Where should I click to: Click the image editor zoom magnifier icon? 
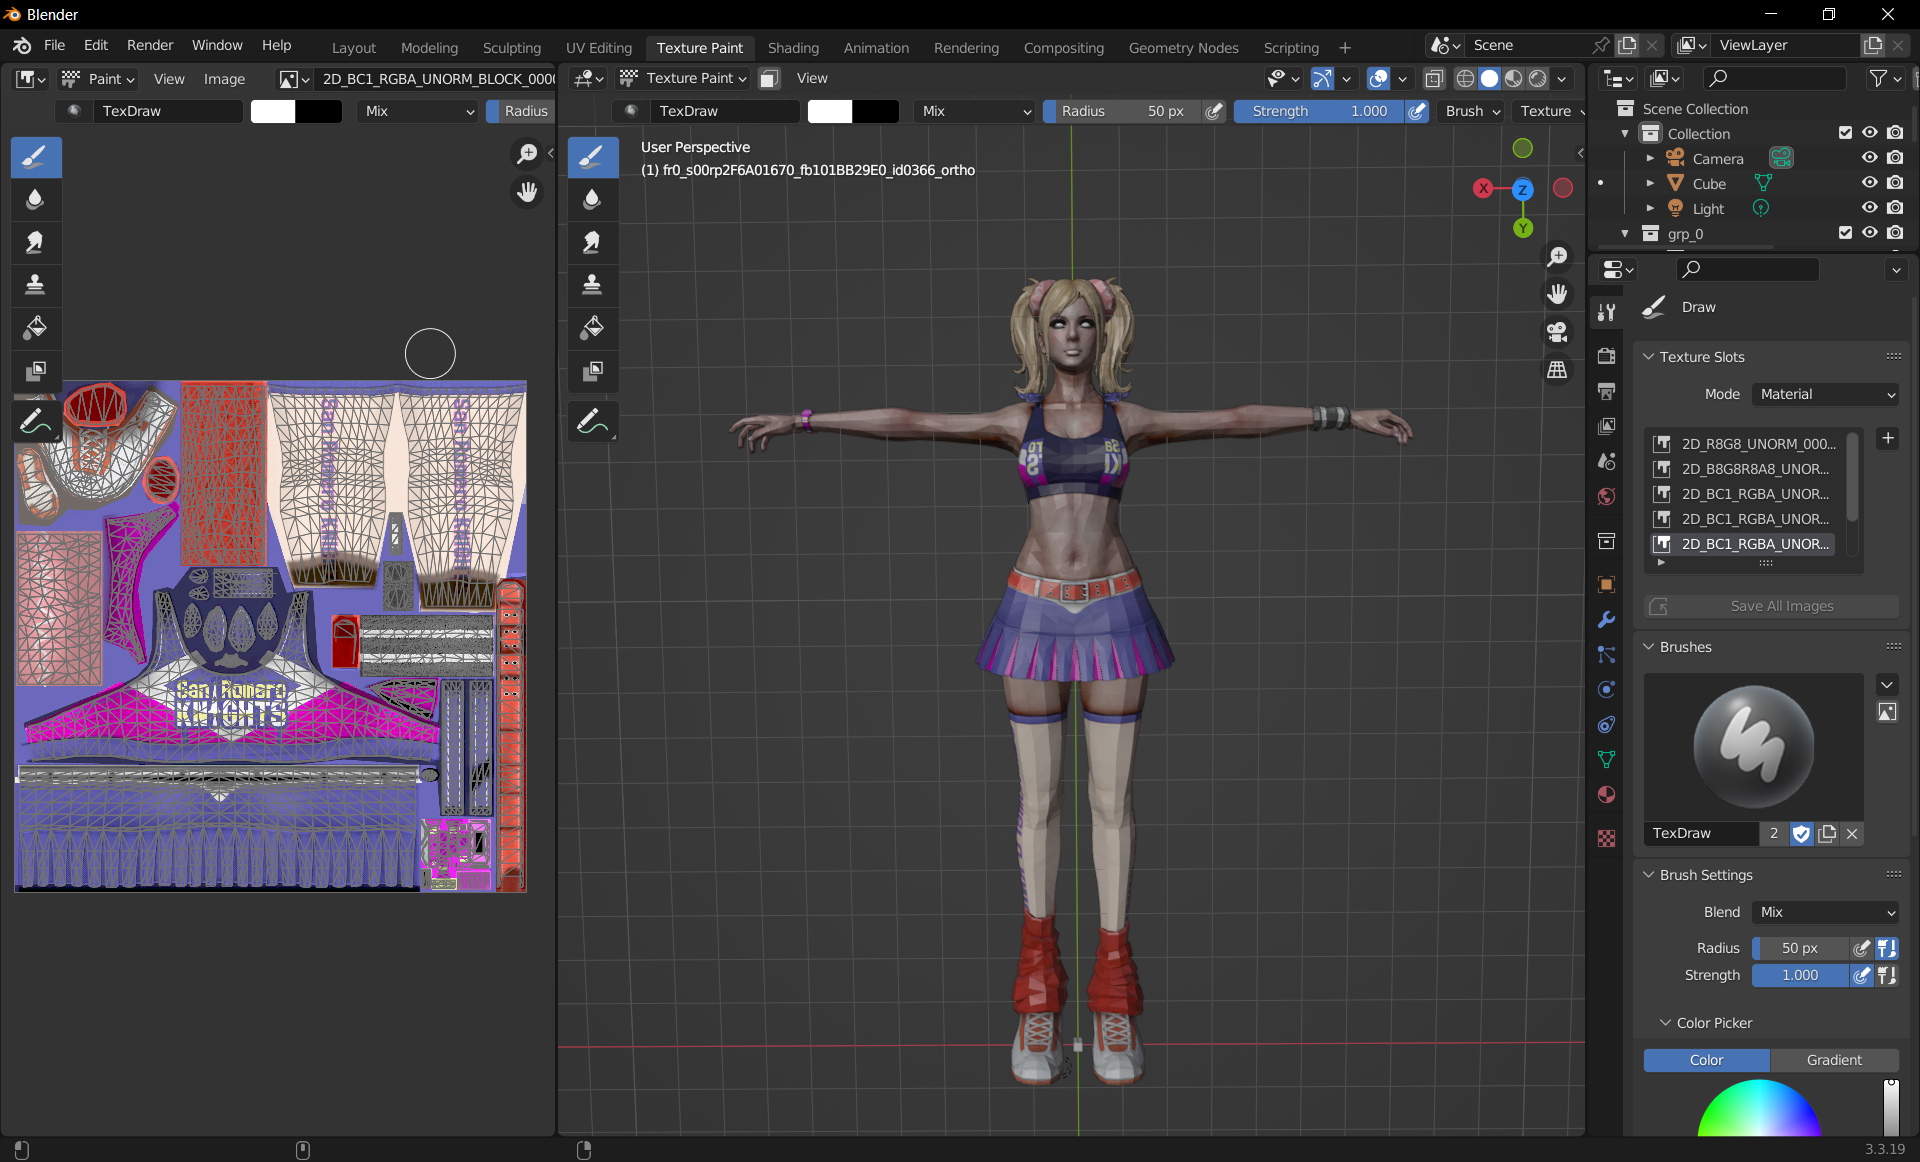pyautogui.click(x=526, y=154)
